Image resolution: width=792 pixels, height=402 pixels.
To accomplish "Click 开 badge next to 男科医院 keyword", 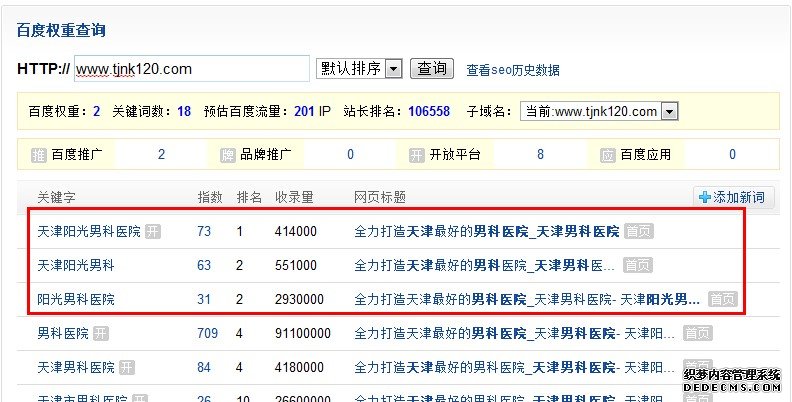I will coord(101,333).
